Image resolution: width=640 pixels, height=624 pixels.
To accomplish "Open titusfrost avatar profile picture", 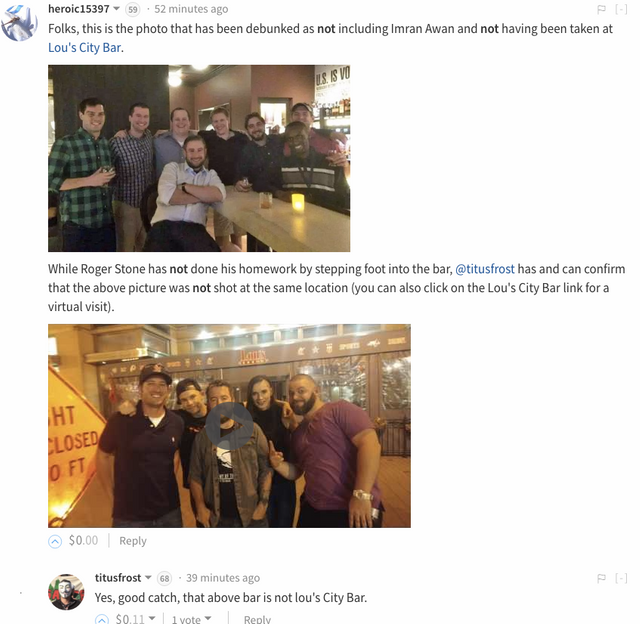I will pyautogui.click(x=67, y=592).
